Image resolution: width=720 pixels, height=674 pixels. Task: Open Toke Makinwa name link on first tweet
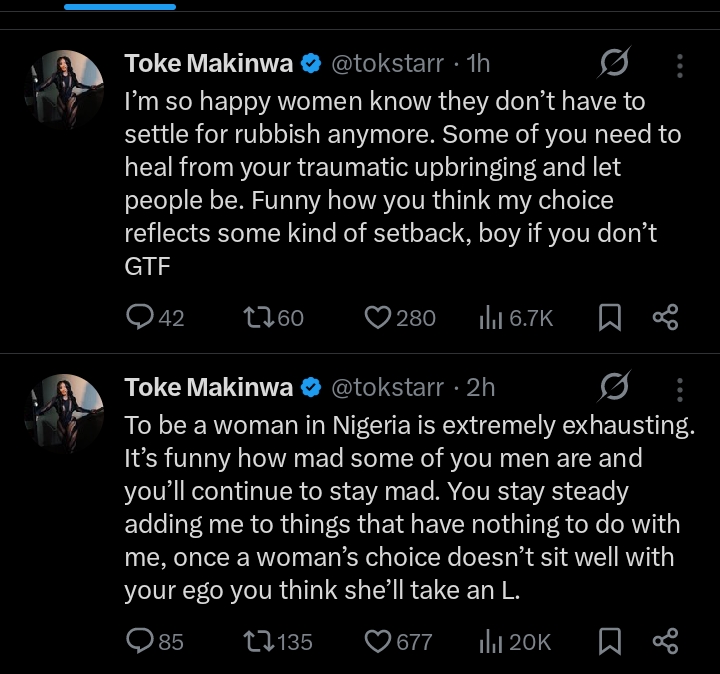(x=209, y=64)
